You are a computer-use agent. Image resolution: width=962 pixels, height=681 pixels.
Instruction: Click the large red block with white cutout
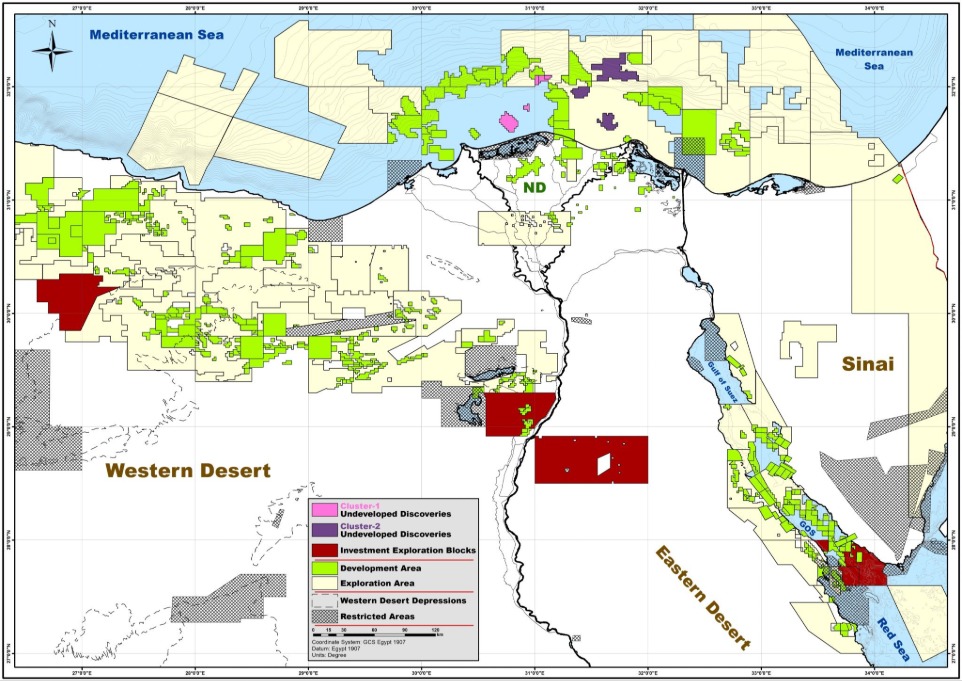coord(591,459)
